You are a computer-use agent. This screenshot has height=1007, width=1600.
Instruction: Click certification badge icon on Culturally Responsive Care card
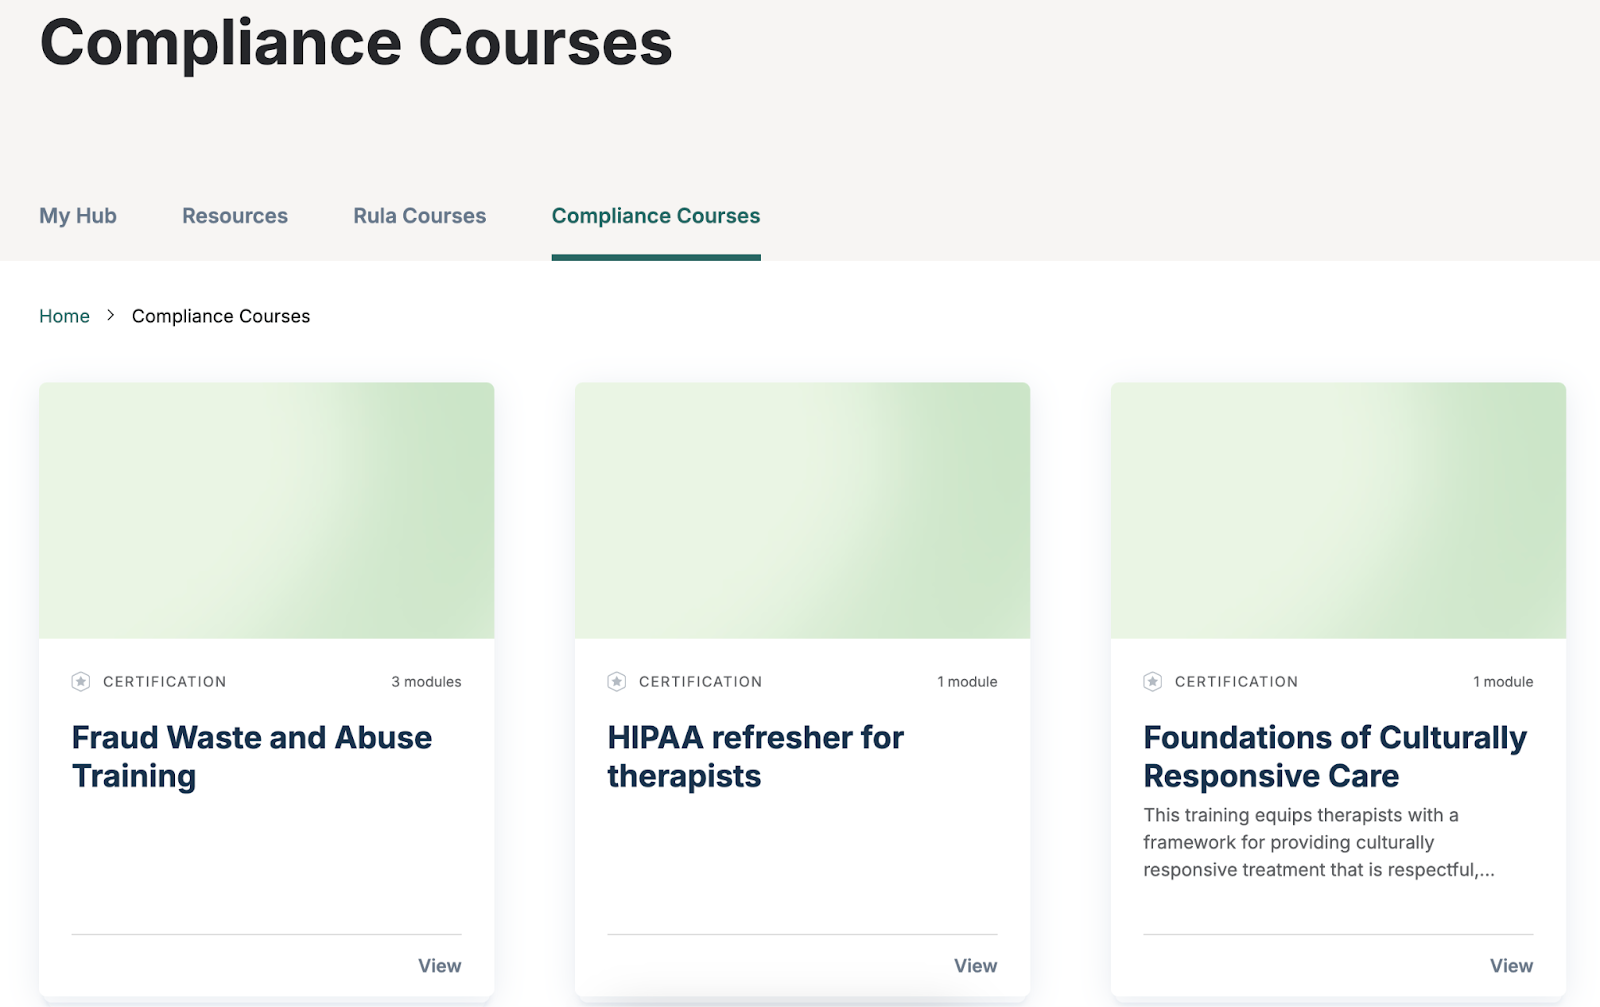[x=1153, y=682]
